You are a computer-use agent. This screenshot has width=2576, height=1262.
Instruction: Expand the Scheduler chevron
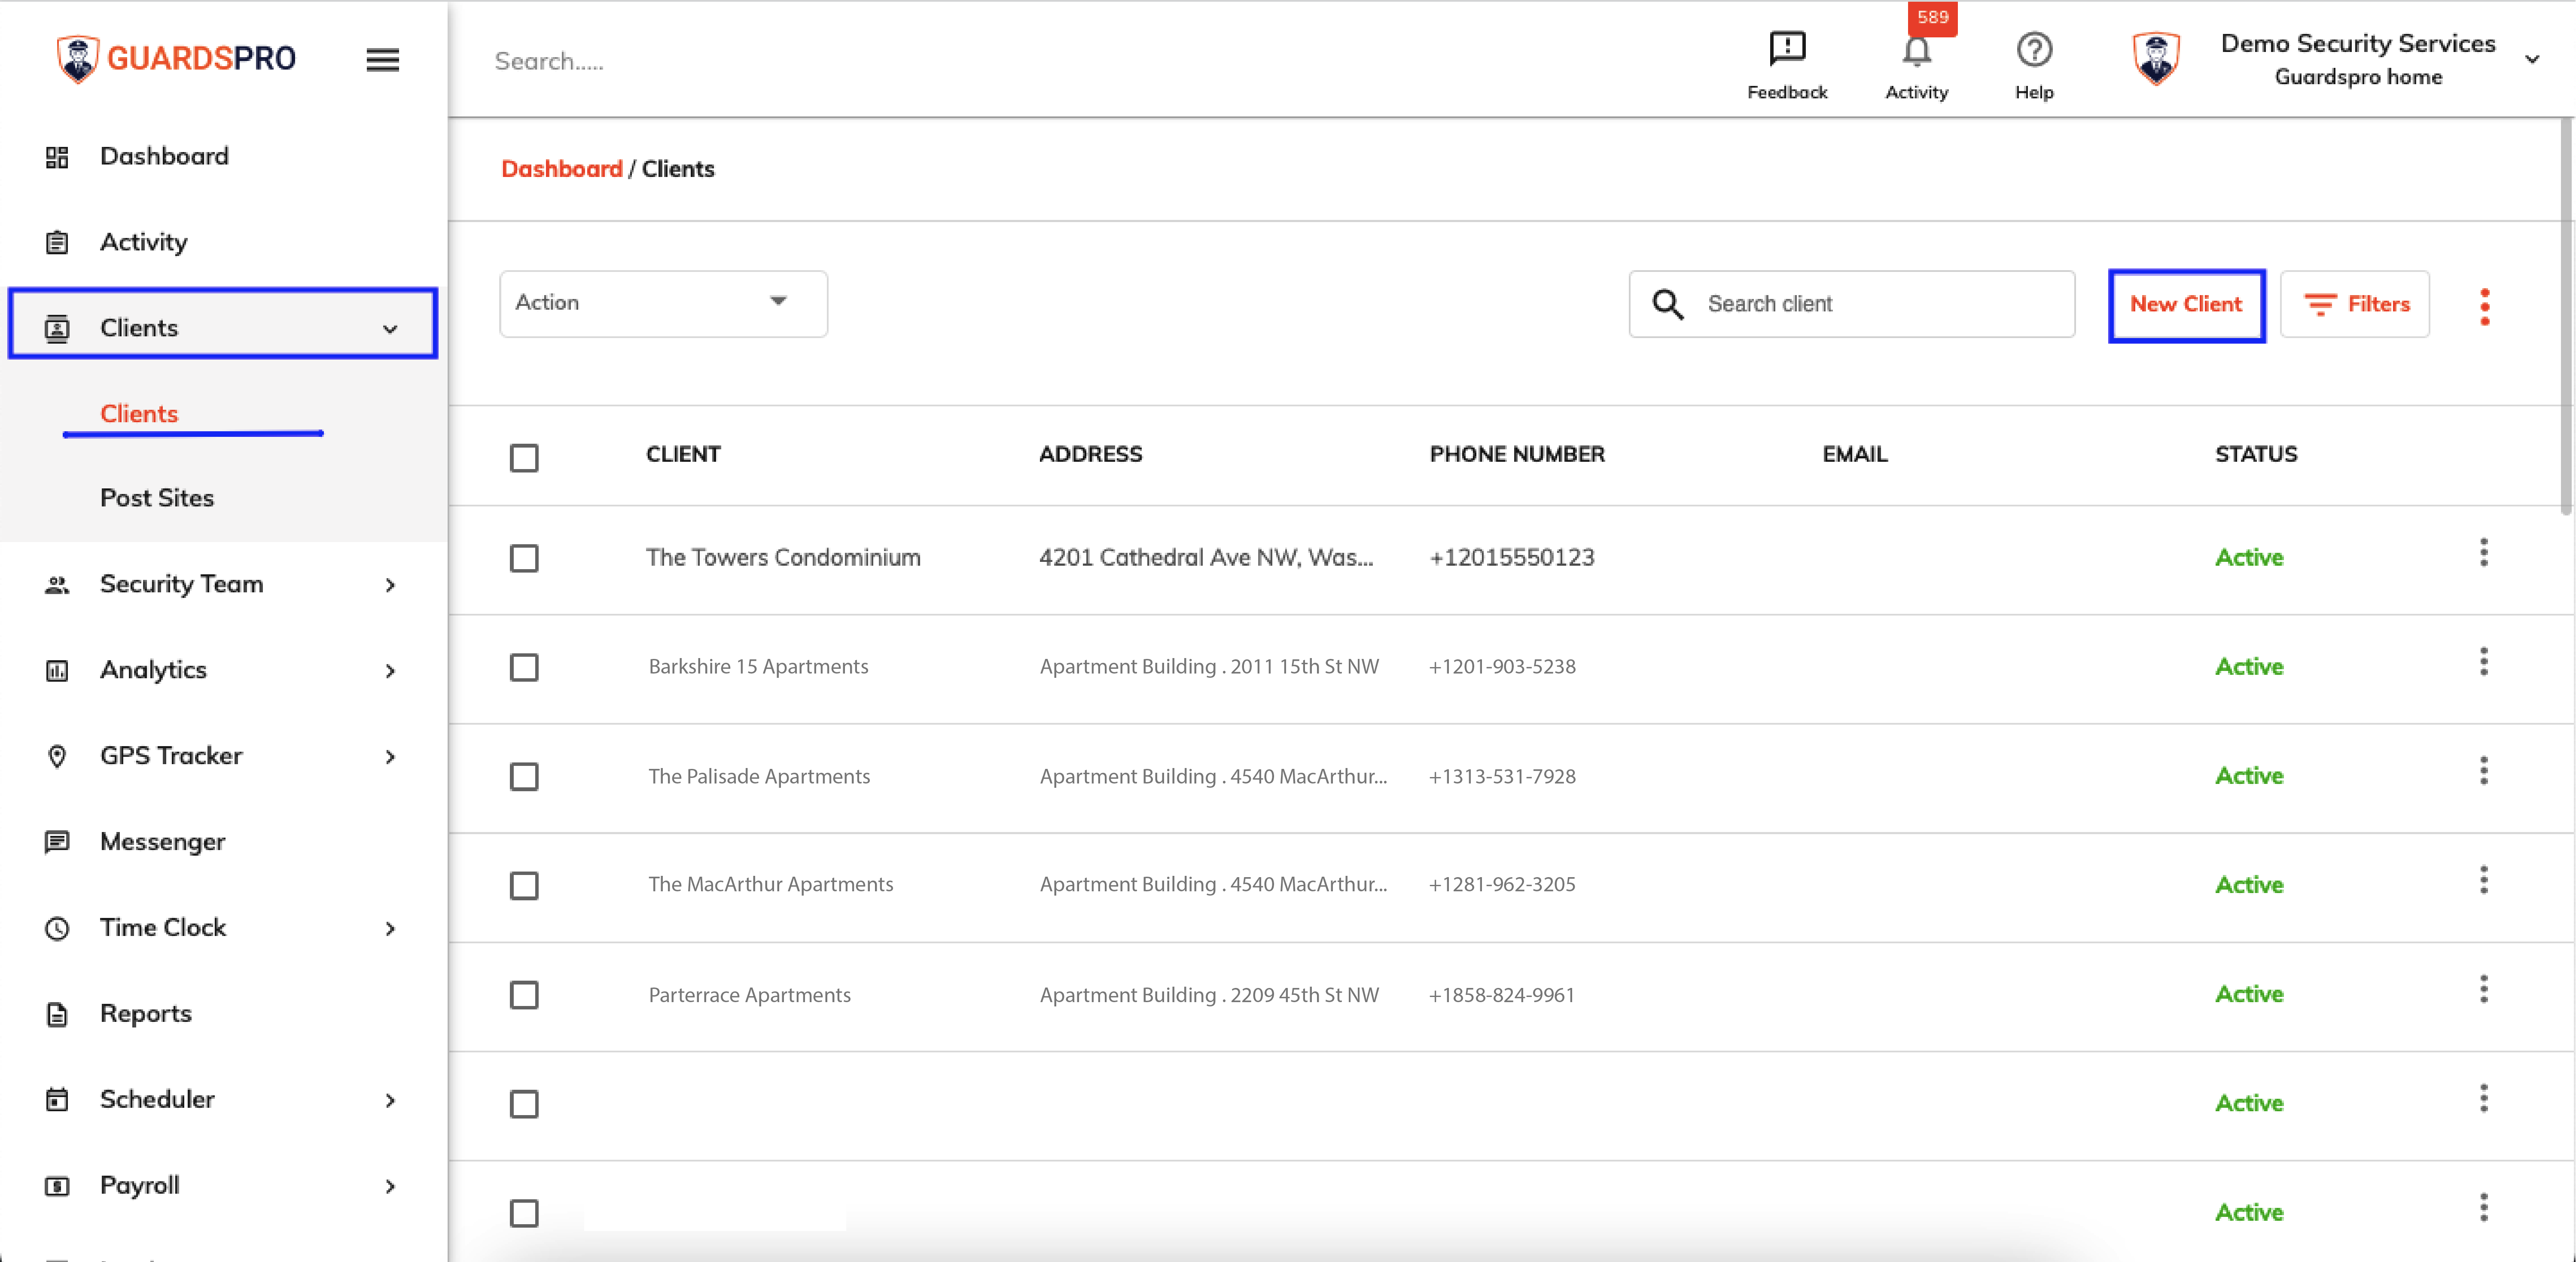coord(390,1101)
